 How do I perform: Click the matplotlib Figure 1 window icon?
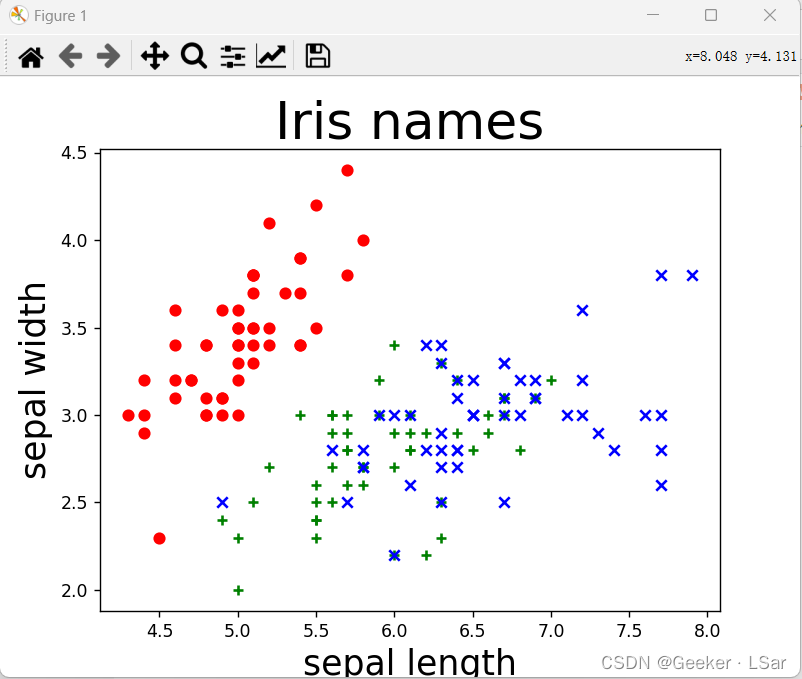coord(18,15)
